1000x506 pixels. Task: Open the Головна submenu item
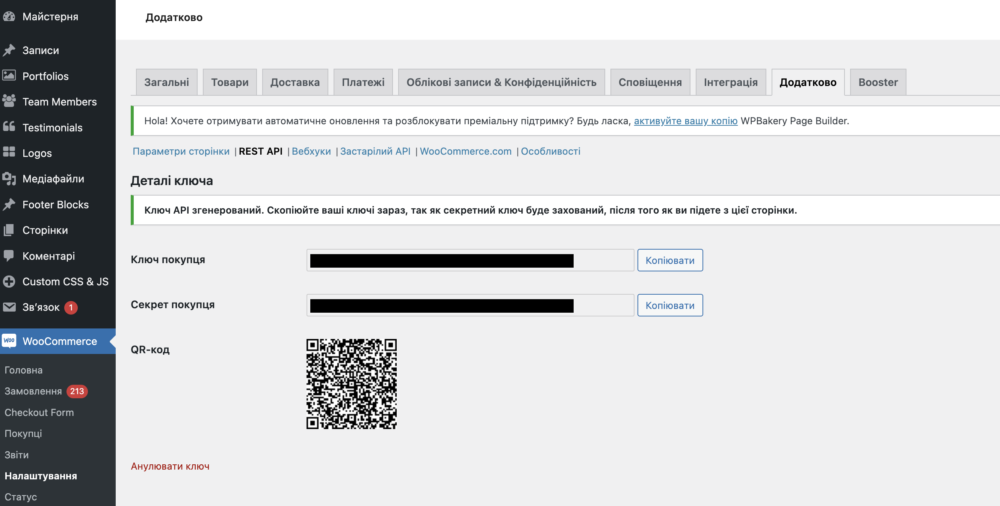pos(24,370)
